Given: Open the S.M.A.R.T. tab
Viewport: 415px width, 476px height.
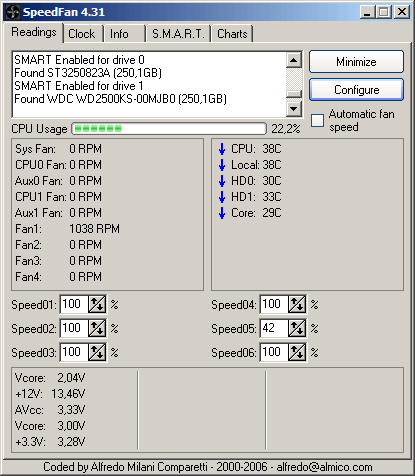Looking at the screenshot, I should click(x=178, y=34).
